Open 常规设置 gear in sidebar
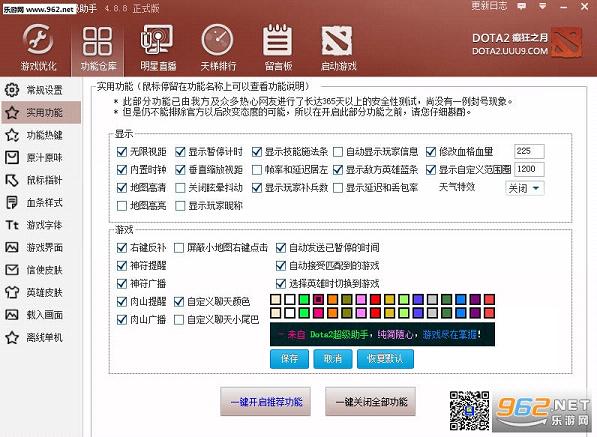The height and width of the screenshot is (437, 597). (12, 90)
